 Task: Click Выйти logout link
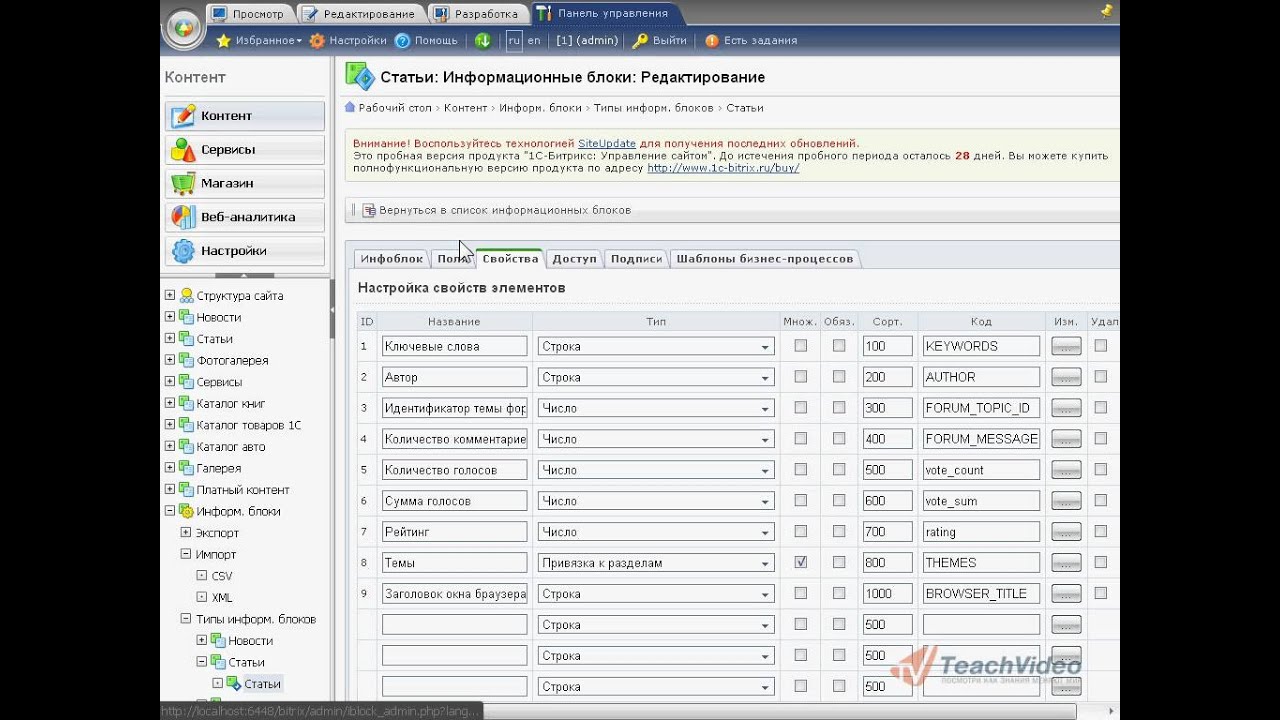pyautogui.click(x=670, y=41)
